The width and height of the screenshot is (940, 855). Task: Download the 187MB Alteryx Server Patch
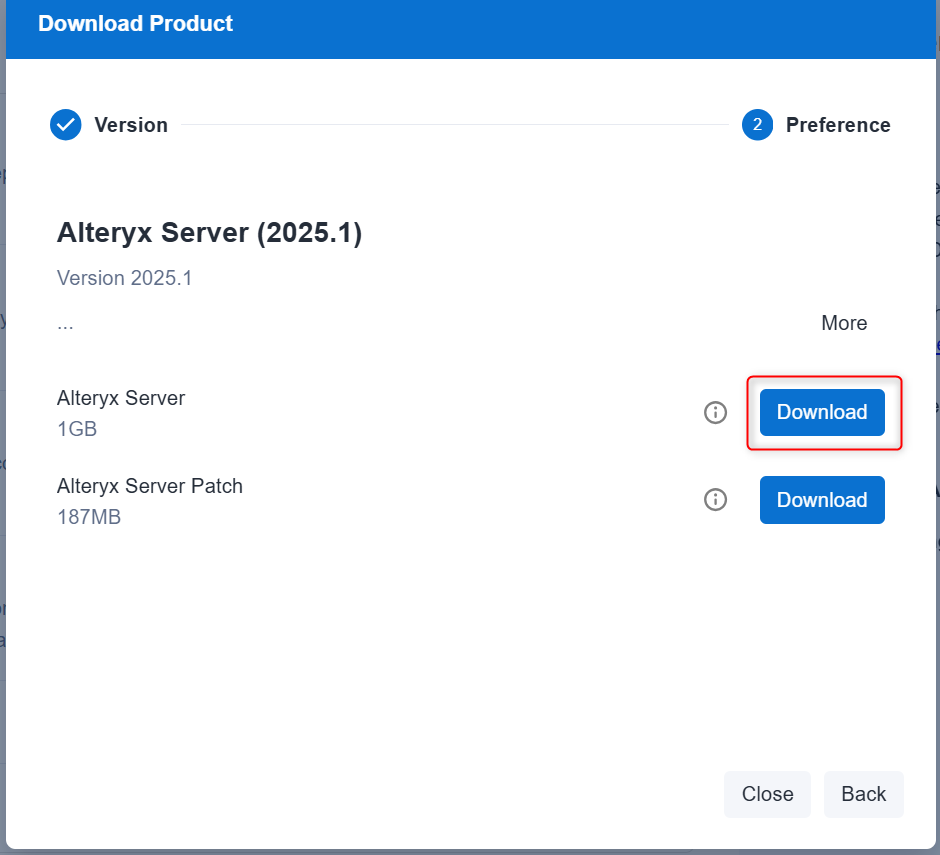[x=822, y=500]
